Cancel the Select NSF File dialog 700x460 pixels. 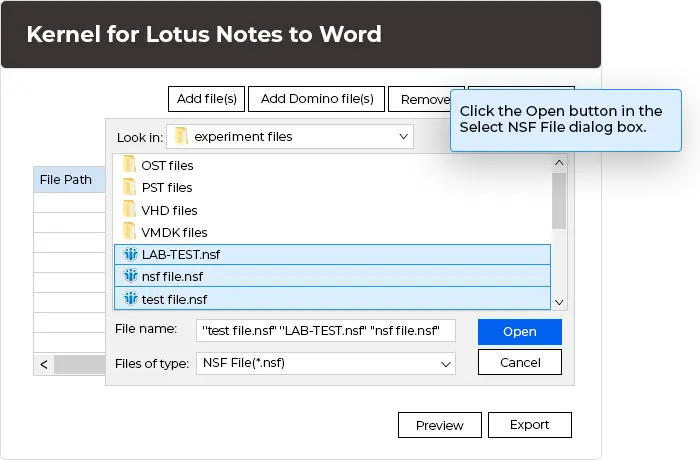(x=520, y=362)
